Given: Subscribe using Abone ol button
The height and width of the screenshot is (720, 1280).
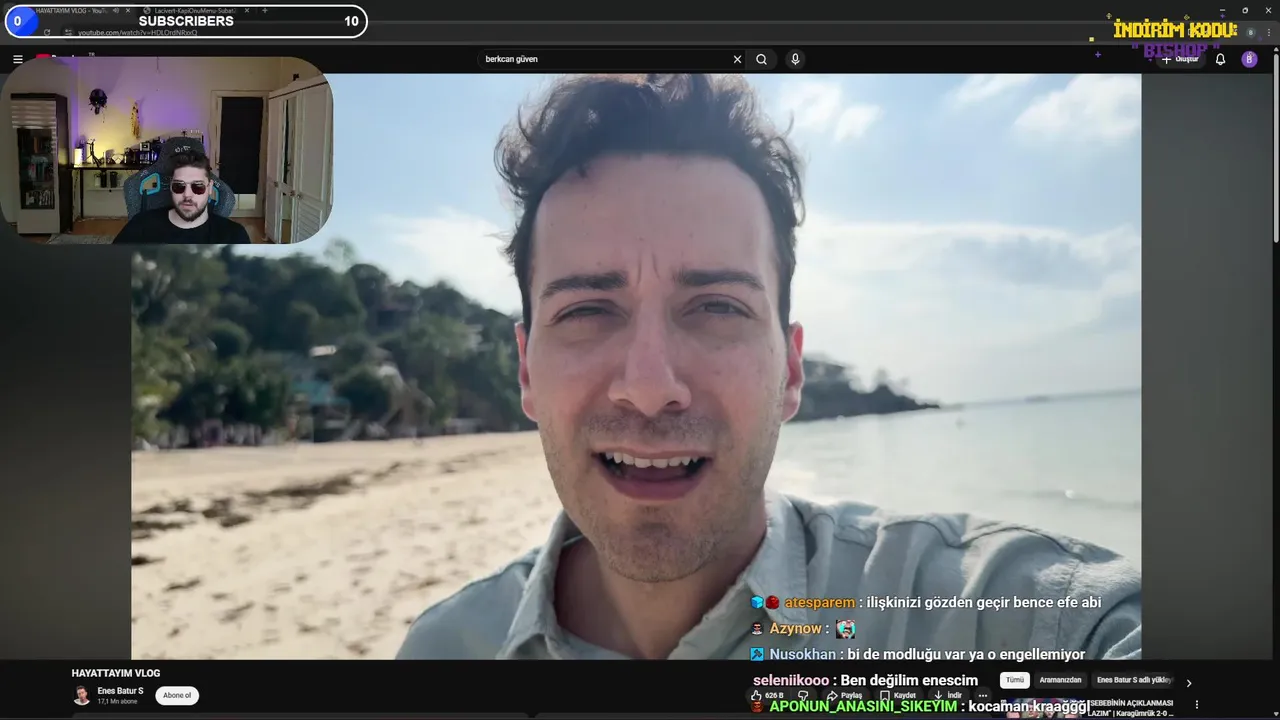Looking at the screenshot, I should pos(177,695).
